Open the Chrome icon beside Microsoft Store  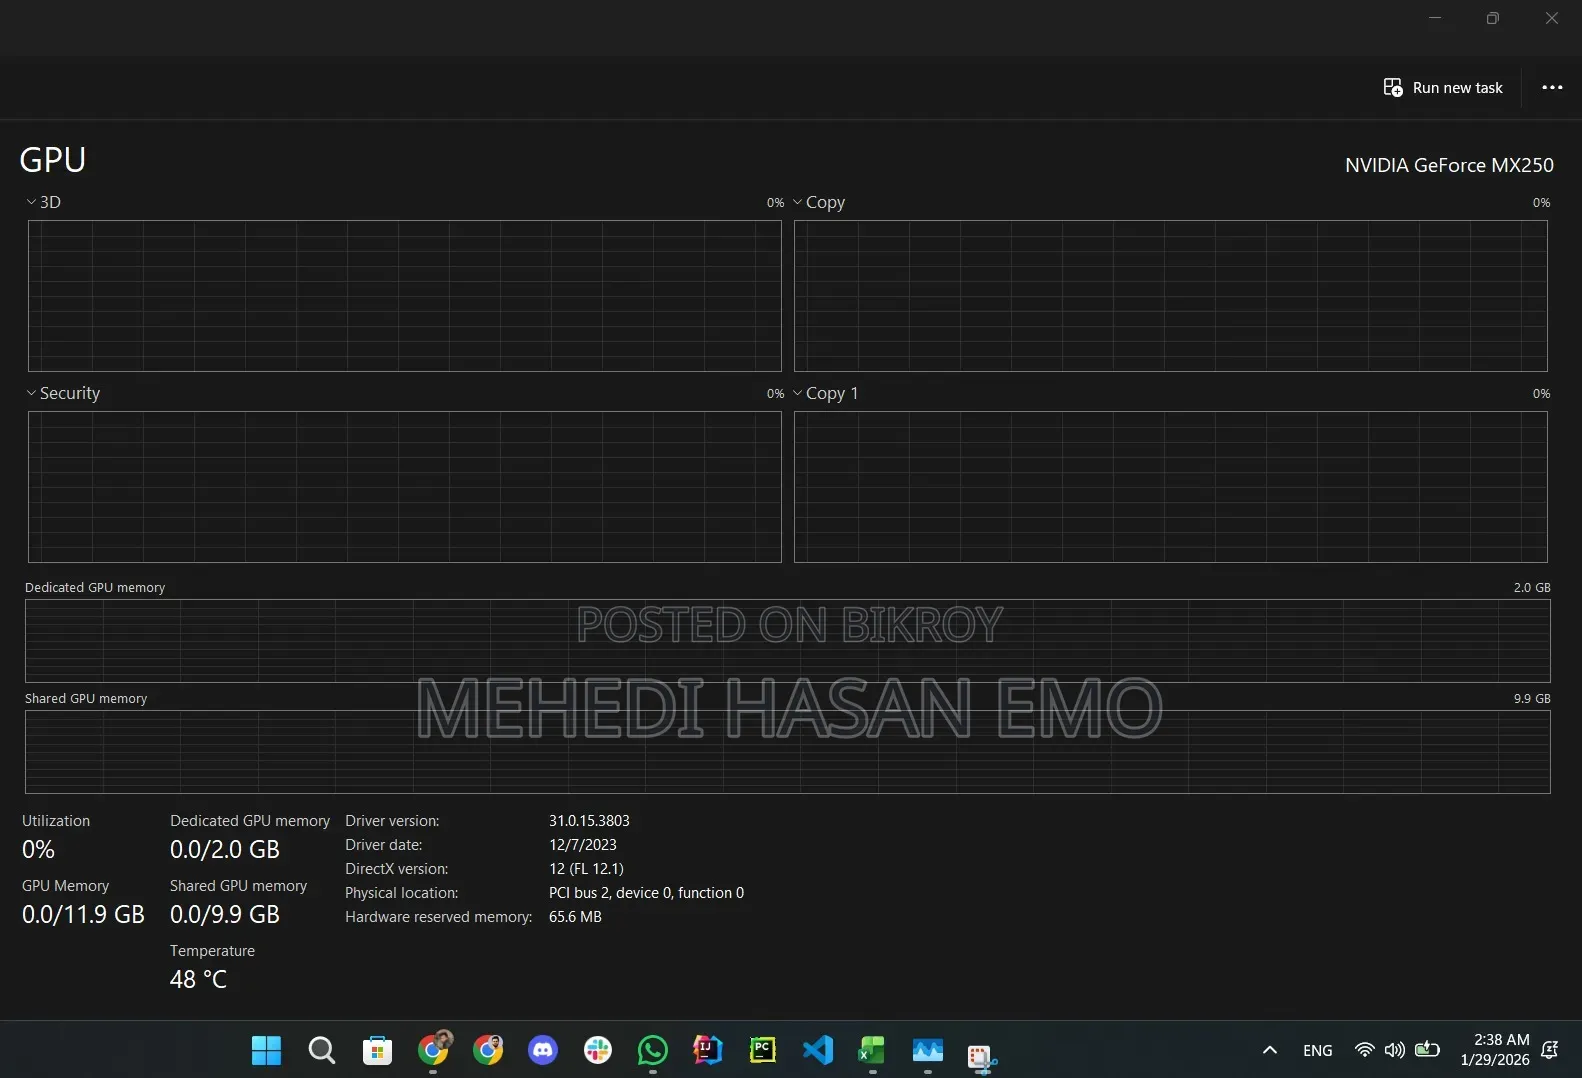click(433, 1050)
